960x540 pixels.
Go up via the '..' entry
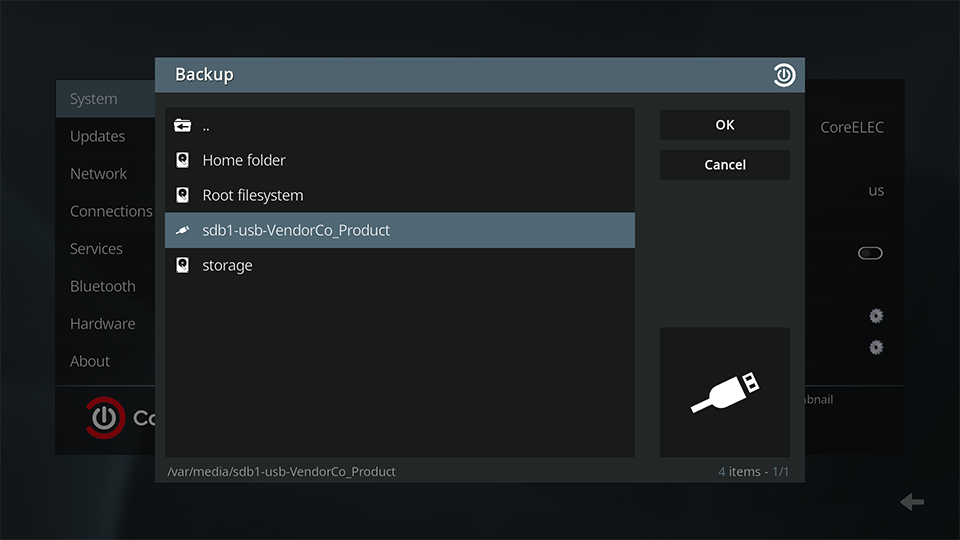point(400,126)
